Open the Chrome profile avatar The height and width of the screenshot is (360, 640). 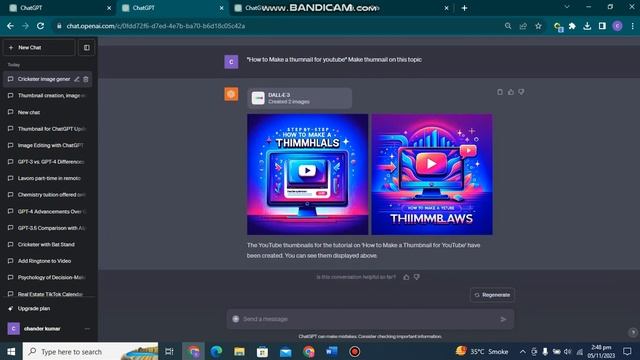pyautogui.click(x=617, y=26)
